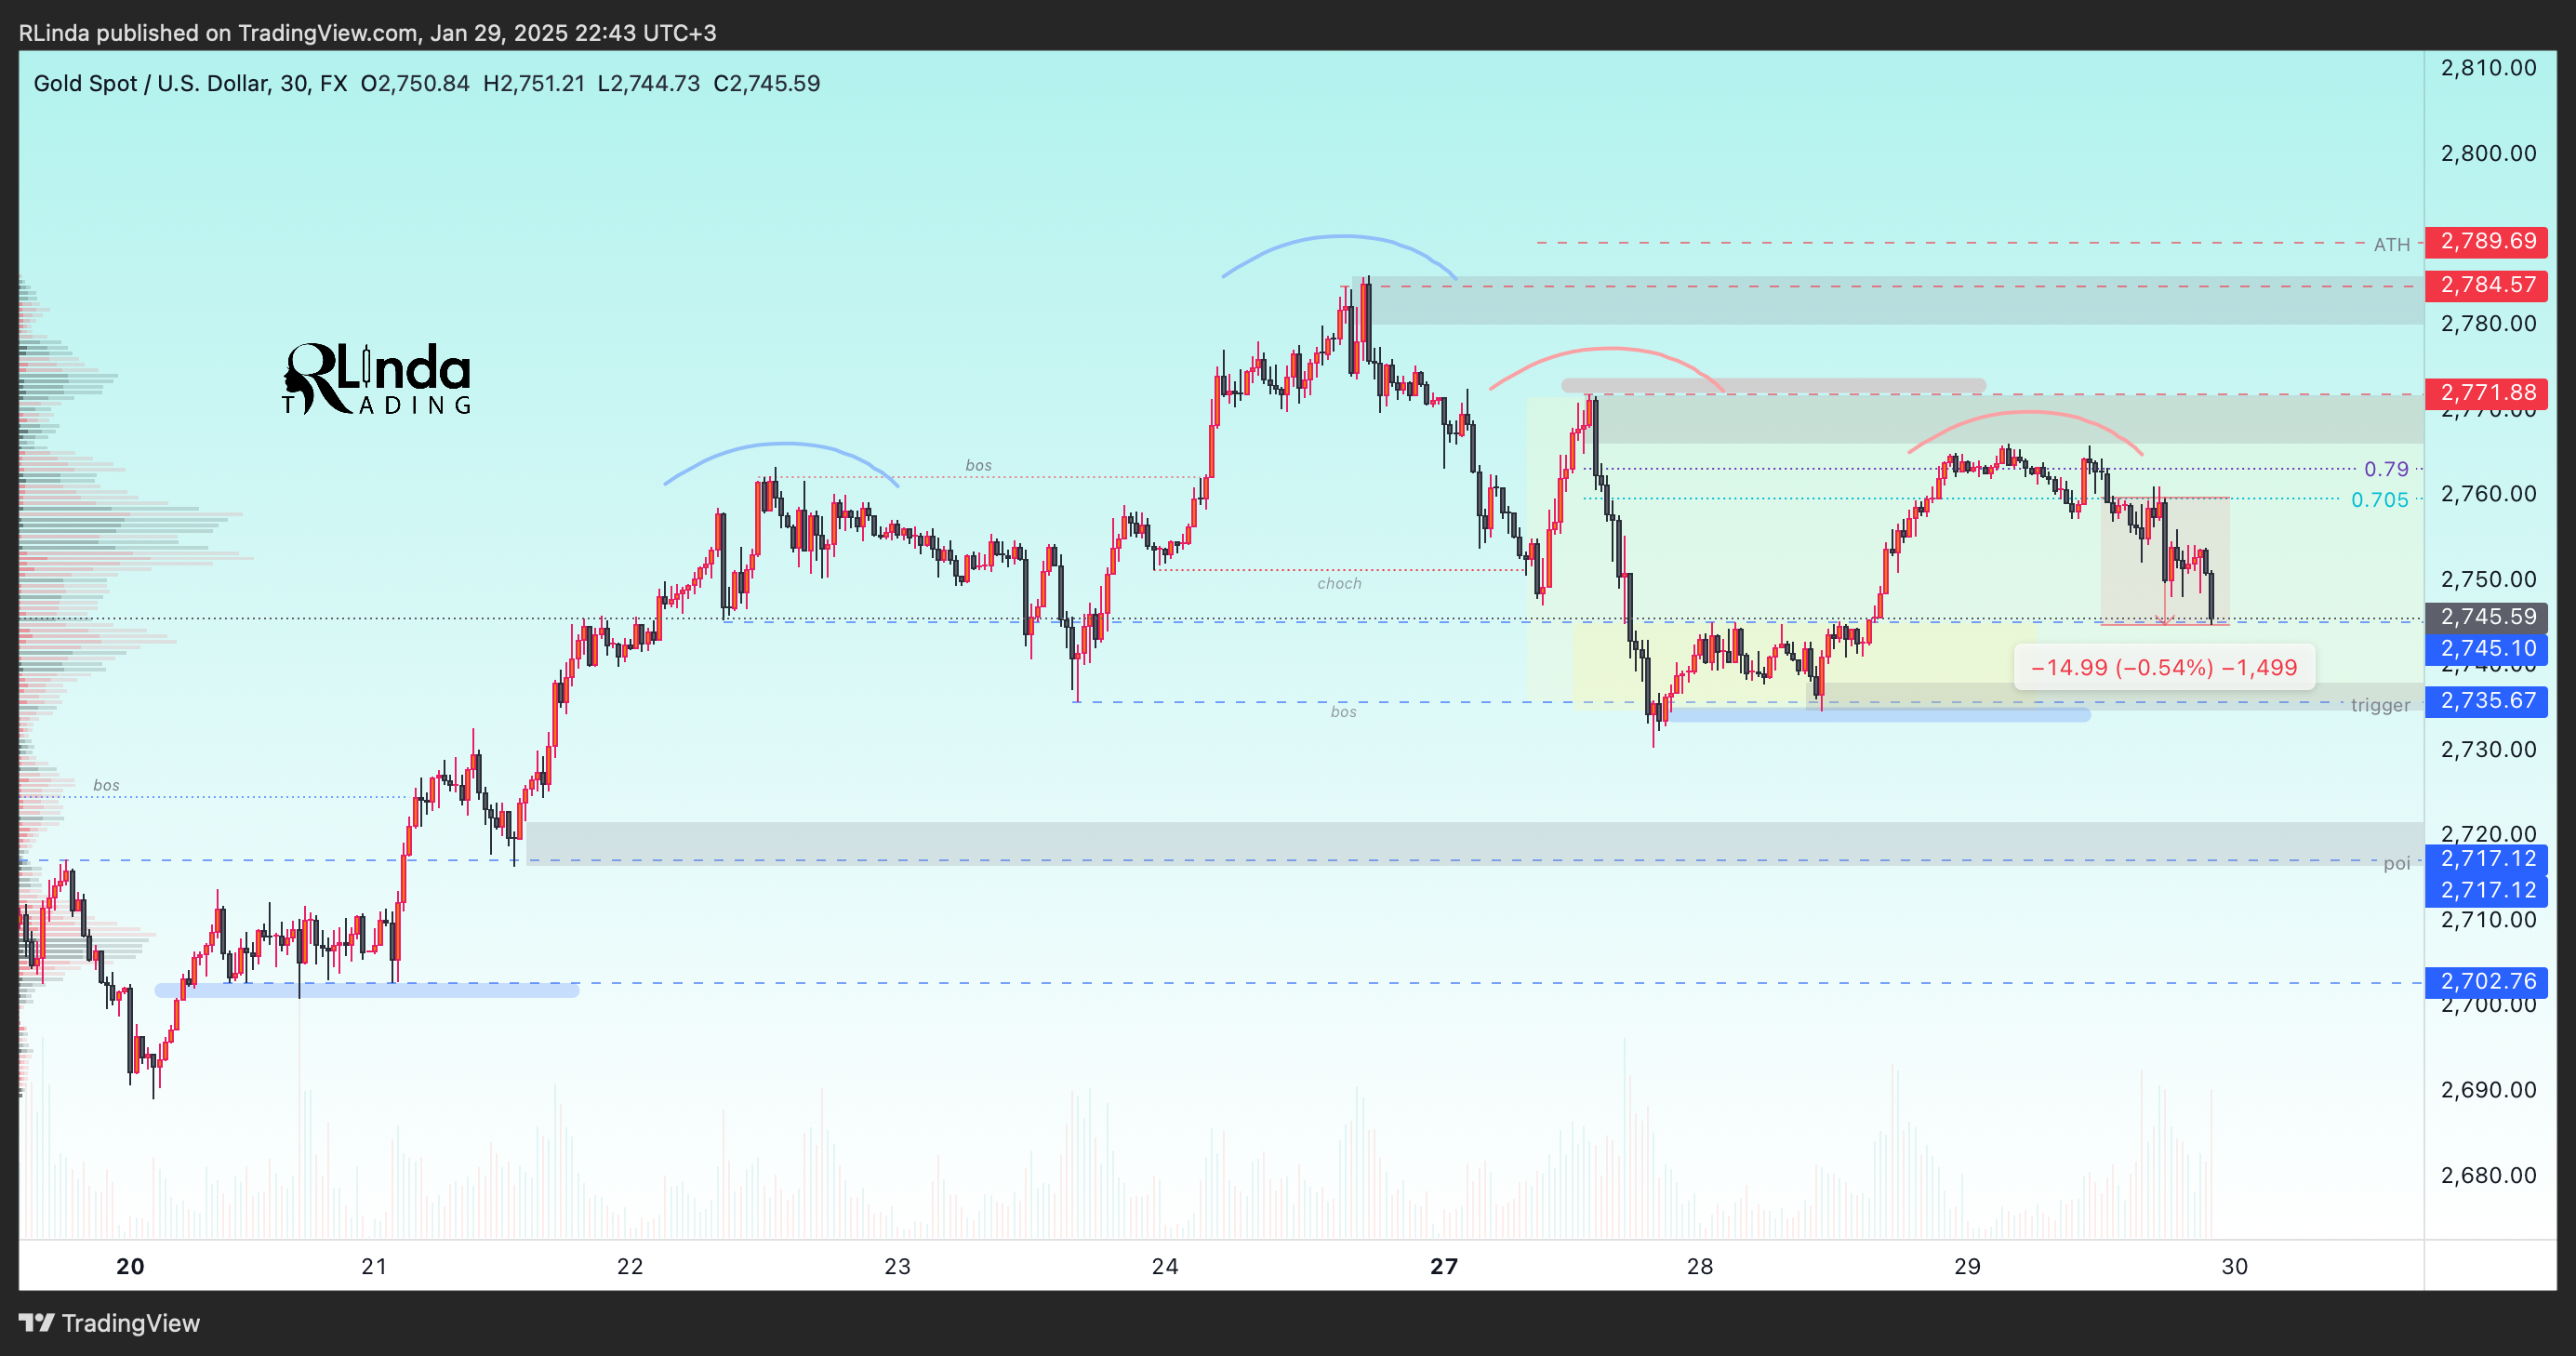This screenshot has height=1356, width=2576.
Task: Click the 2,730.00 price axis label
Action: pos(2488,749)
